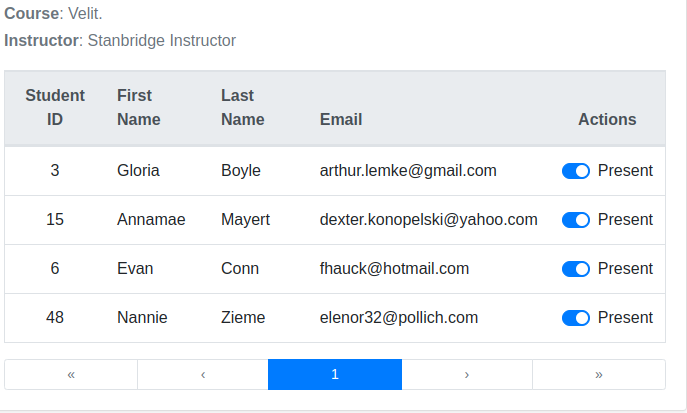
Task: Toggle attendance switch for Annamae Mayert
Action: pos(576,220)
